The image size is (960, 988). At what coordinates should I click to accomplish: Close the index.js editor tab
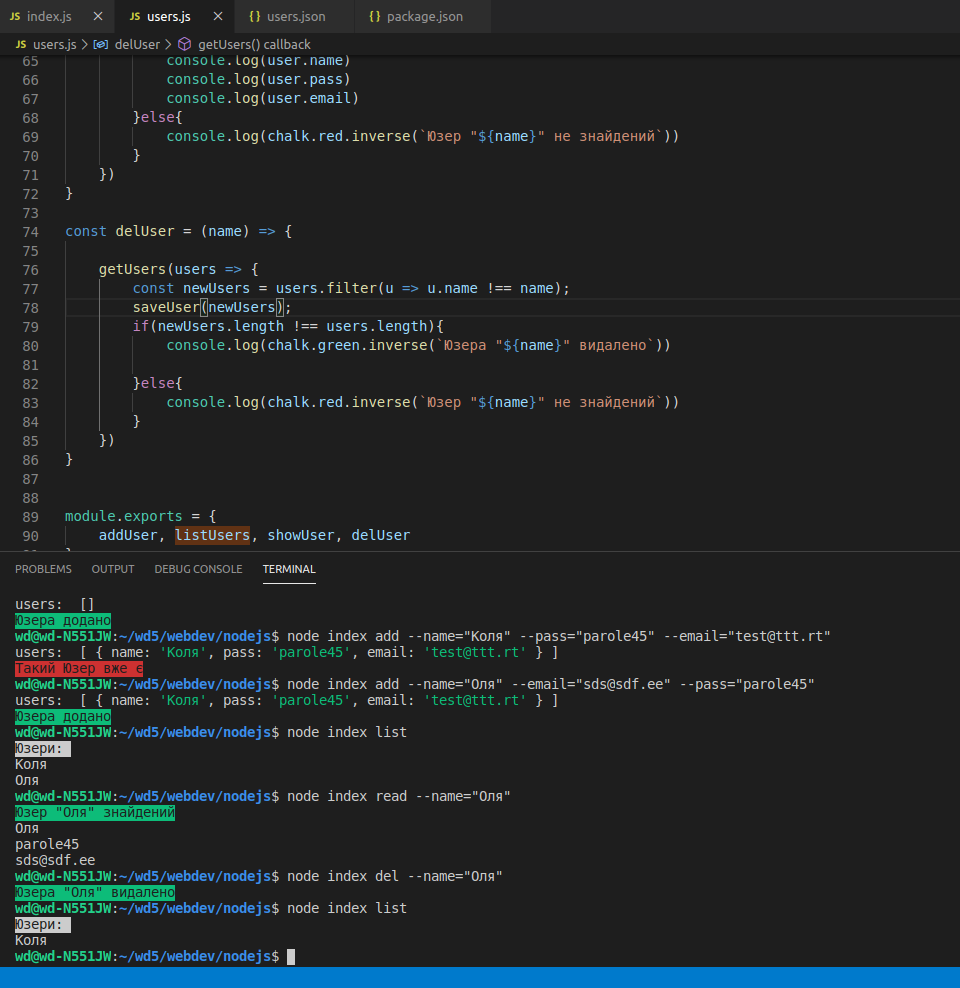(x=97, y=17)
